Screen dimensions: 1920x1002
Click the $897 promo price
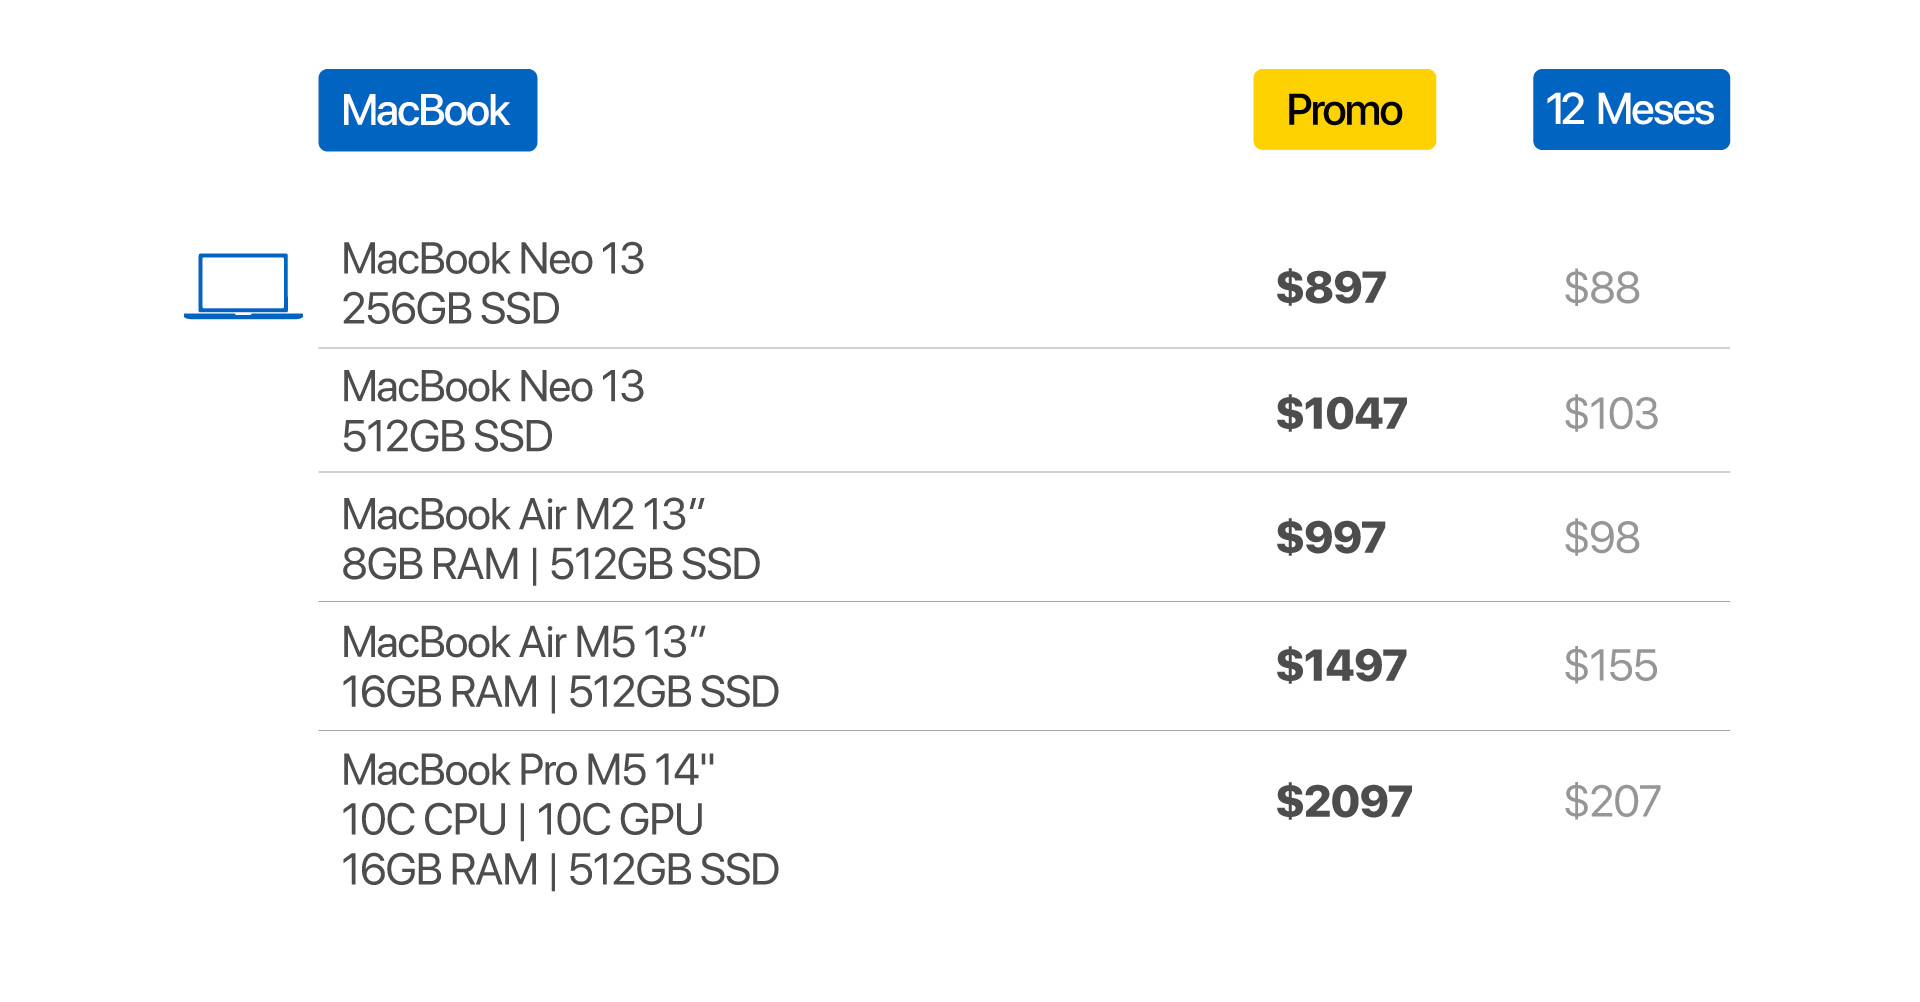(1331, 288)
